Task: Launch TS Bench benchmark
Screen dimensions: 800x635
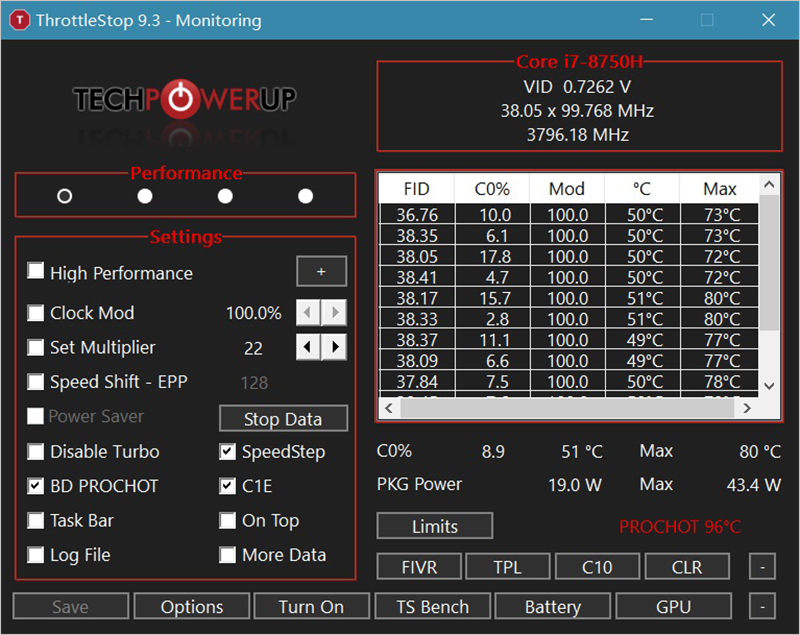Action: coord(432,606)
